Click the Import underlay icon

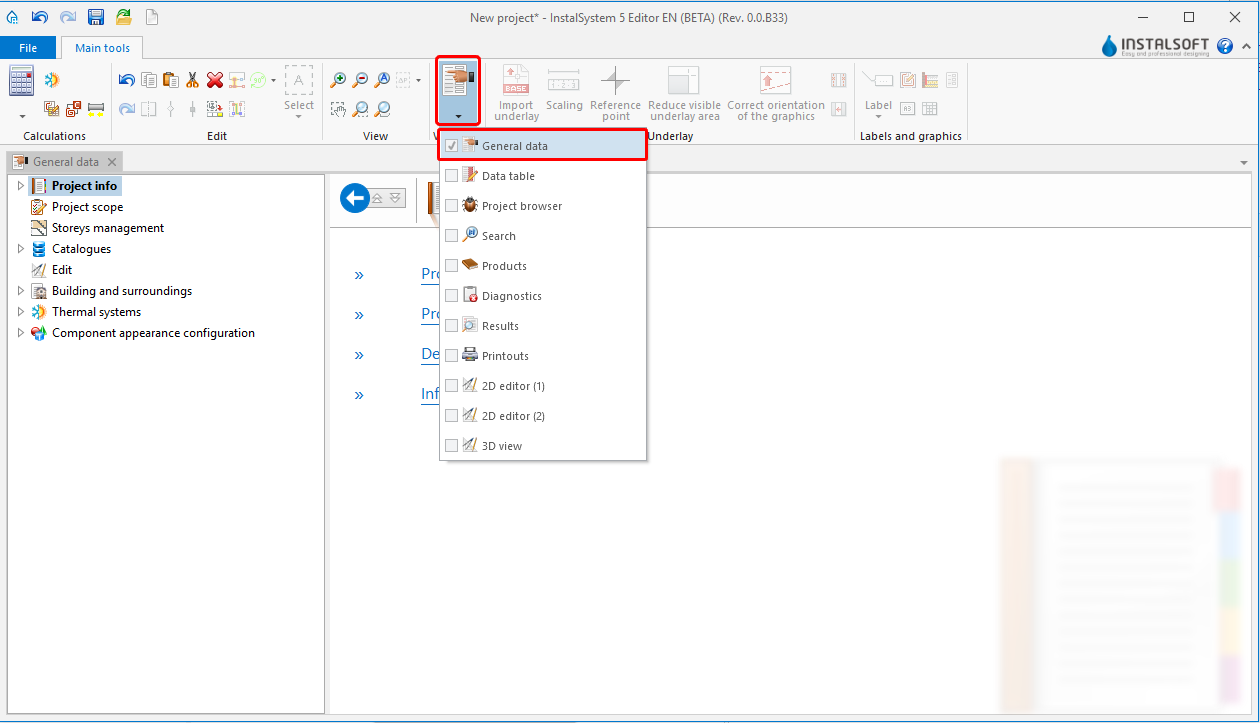pyautogui.click(x=516, y=81)
